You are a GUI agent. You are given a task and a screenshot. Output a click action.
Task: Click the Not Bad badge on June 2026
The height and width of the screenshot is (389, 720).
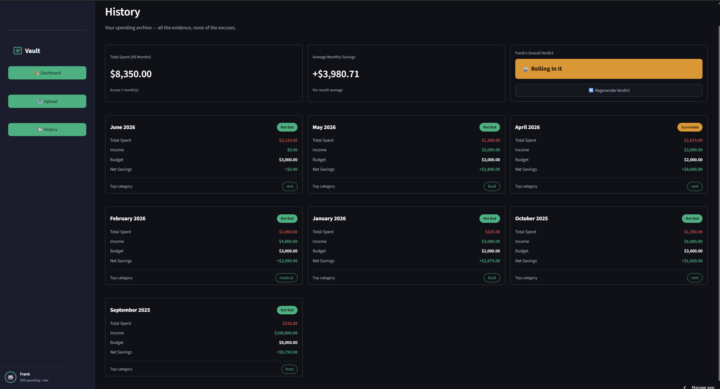[x=287, y=127]
